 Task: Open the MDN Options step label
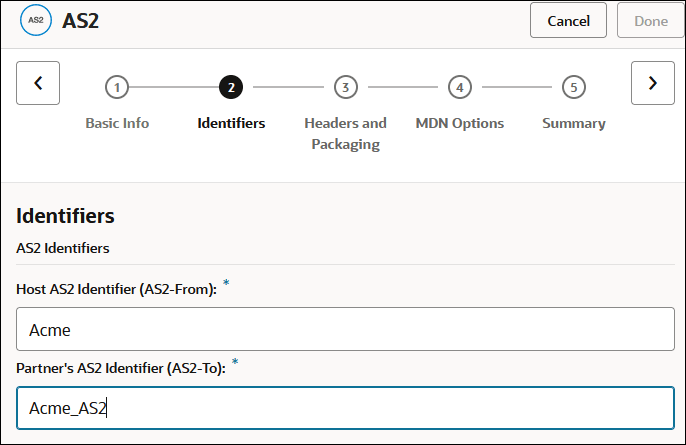459,123
